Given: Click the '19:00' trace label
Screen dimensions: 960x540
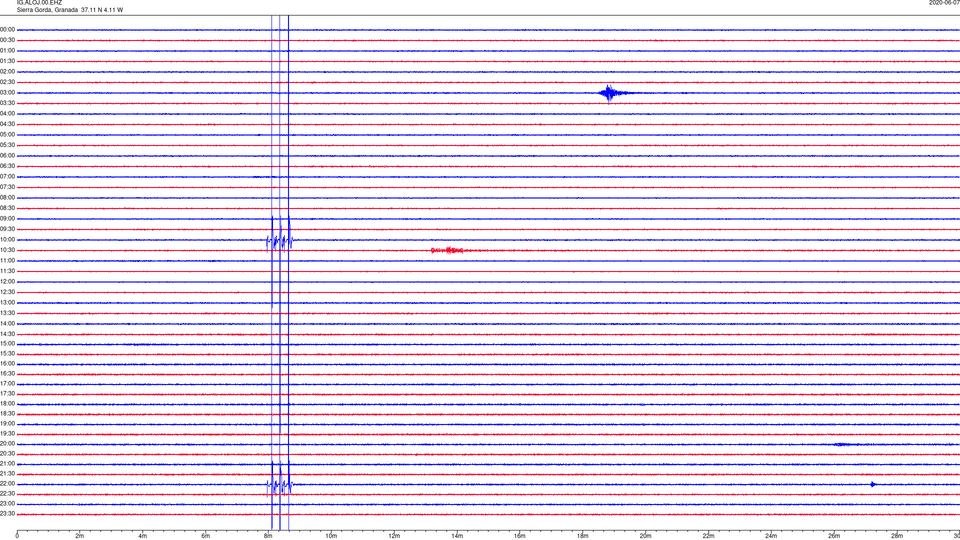Looking at the screenshot, I should 8,424.
